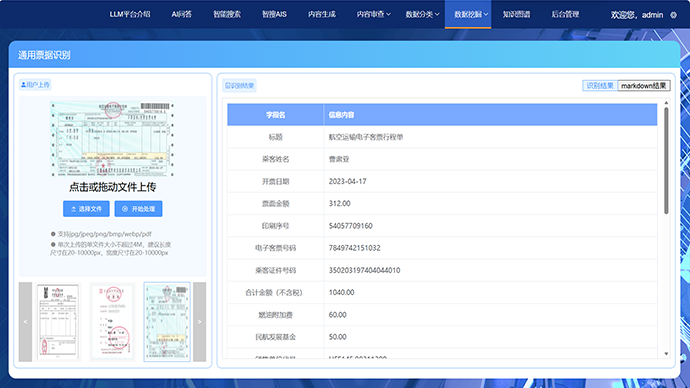Image resolution: width=690 pixels, height=388 pixels.
Task: Go to 智能搜索 in the top navigation
Action: 227,15
